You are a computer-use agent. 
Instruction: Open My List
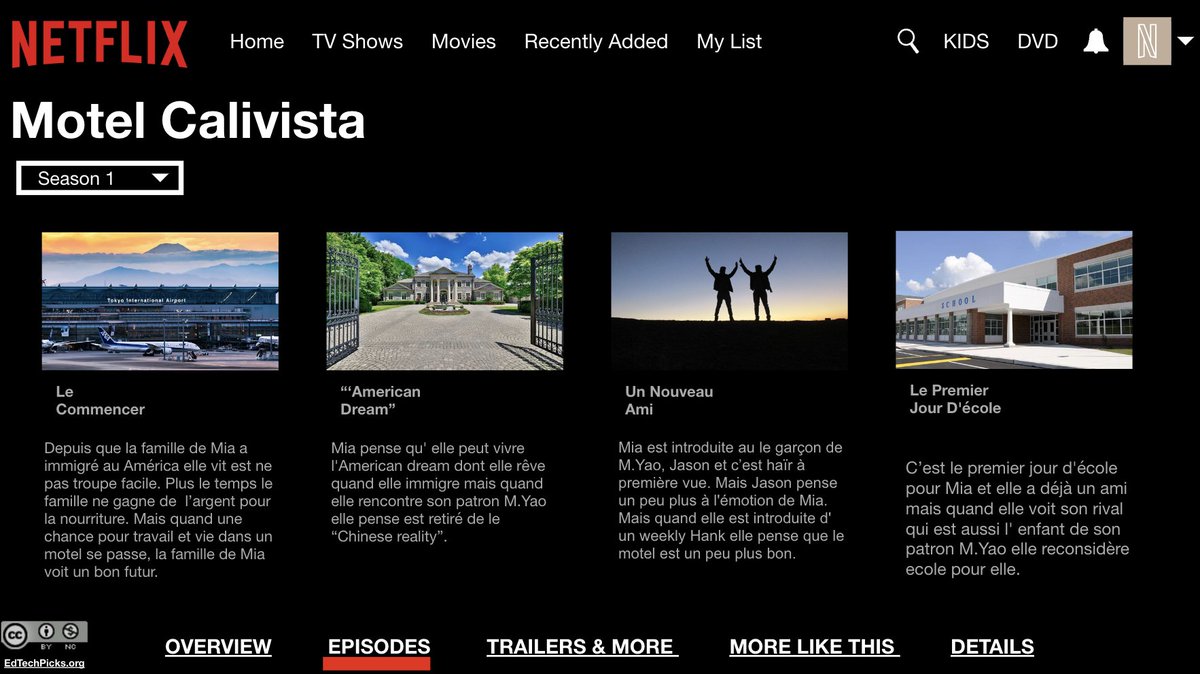pos(729,41)
